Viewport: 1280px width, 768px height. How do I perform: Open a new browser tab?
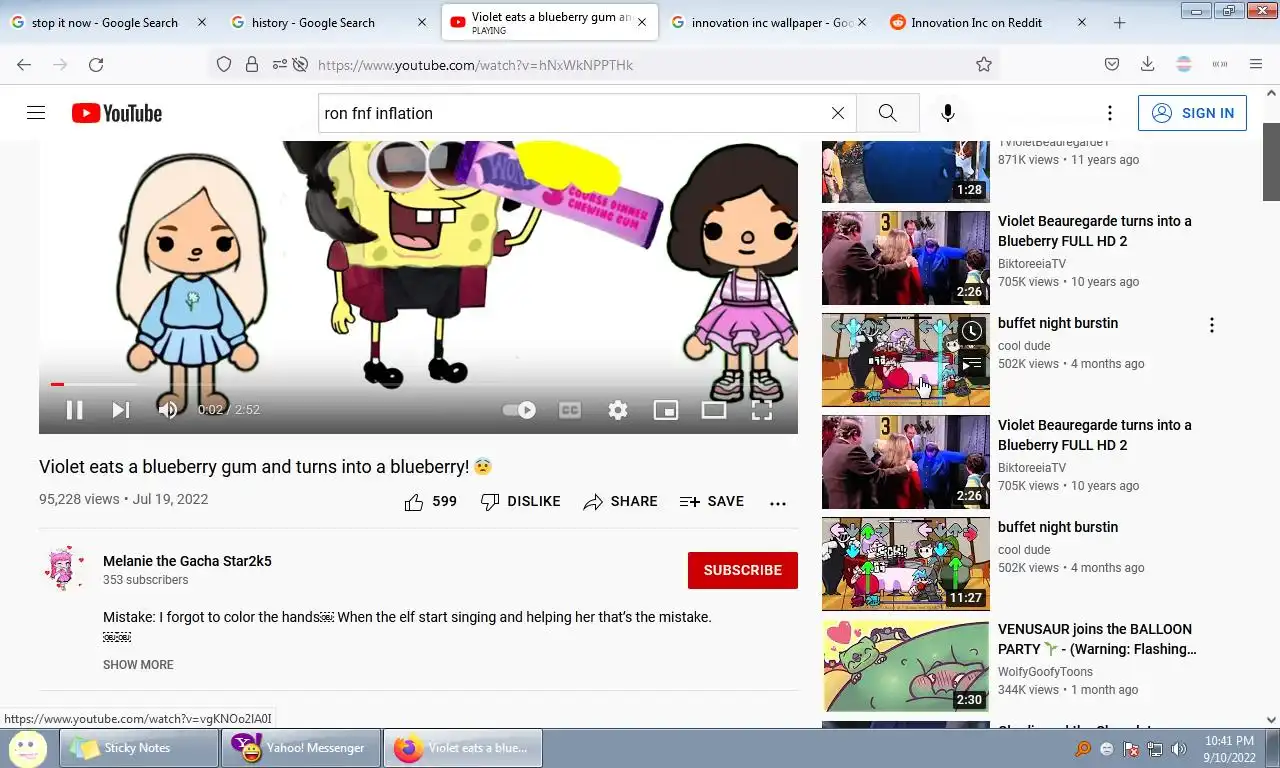tap(1120, 22)
